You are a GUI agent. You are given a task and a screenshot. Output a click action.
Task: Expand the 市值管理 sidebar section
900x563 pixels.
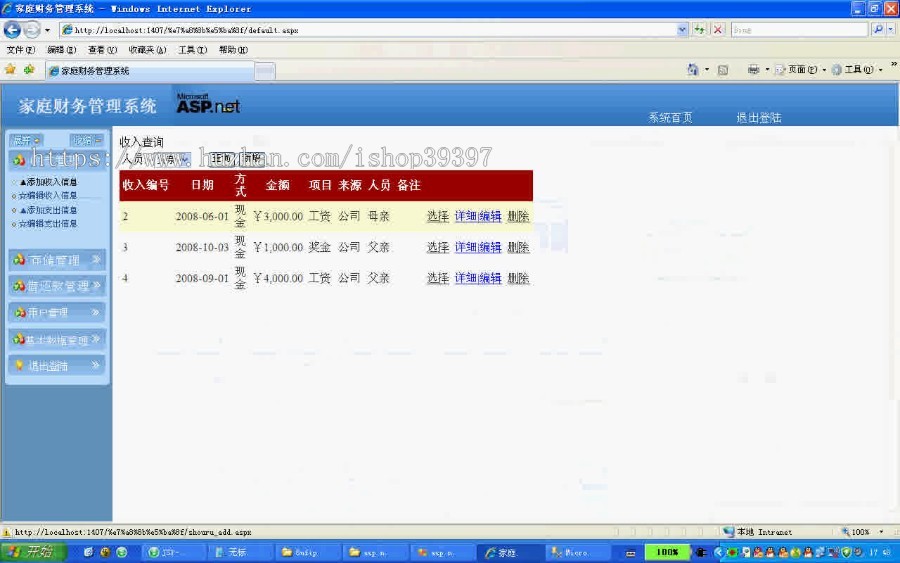pos(57,260)
